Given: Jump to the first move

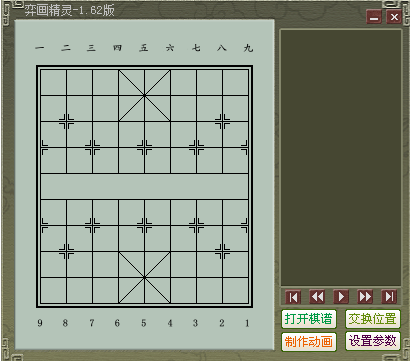Looking at the screenshot, I should (x=293, y=297).
